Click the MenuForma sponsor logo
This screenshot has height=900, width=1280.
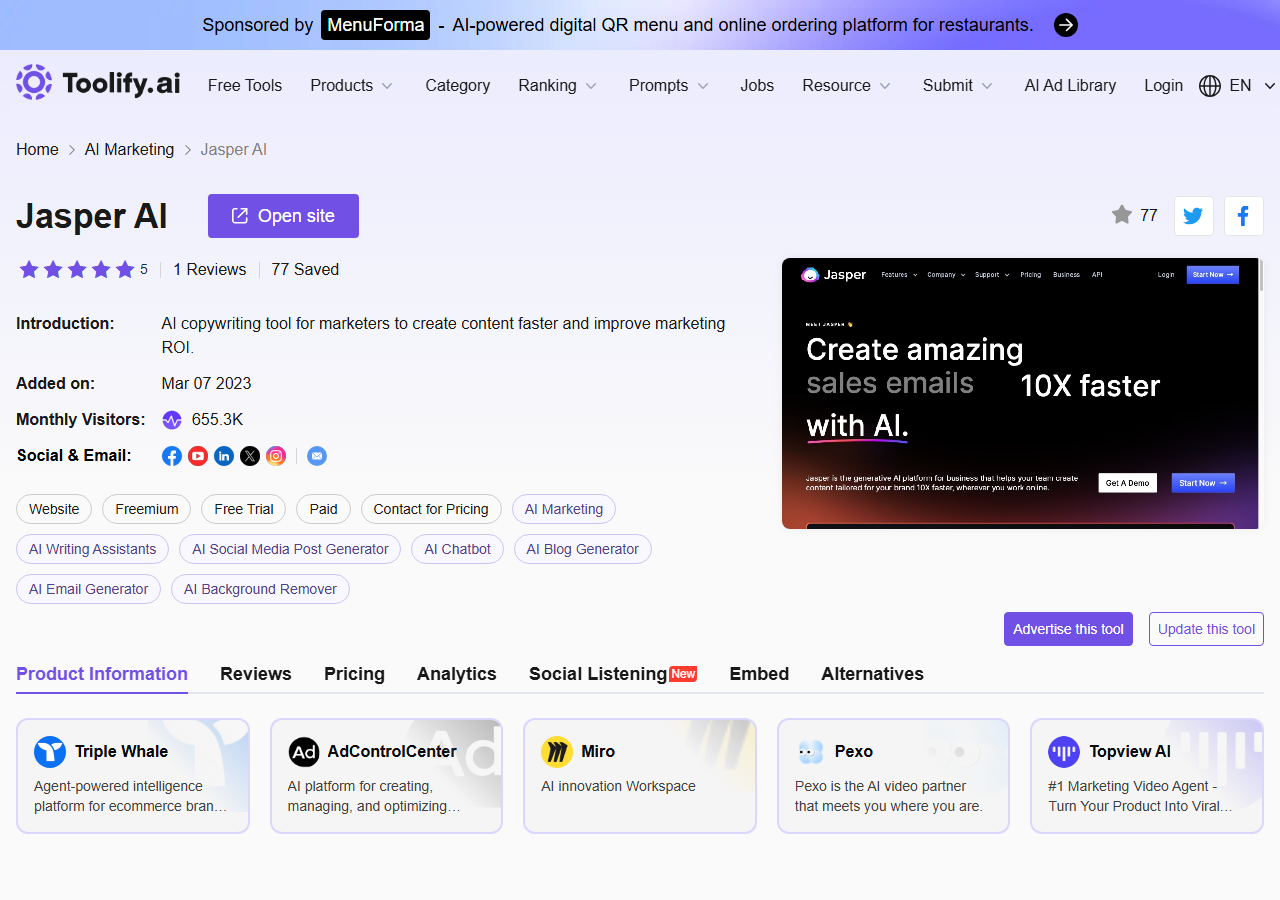click(x=376, y=25)
